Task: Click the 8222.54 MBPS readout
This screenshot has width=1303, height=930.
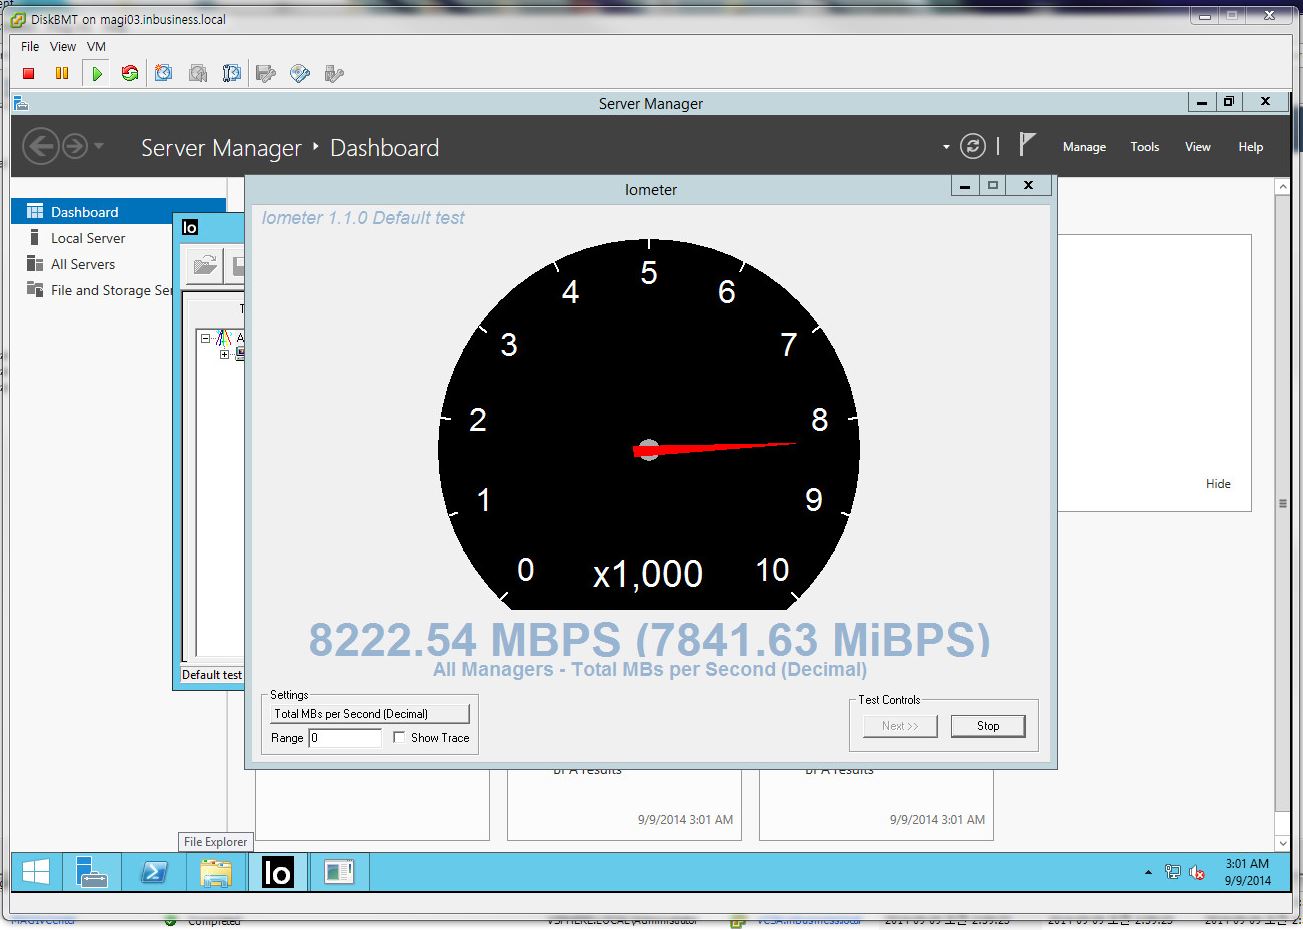Action: 649,640
